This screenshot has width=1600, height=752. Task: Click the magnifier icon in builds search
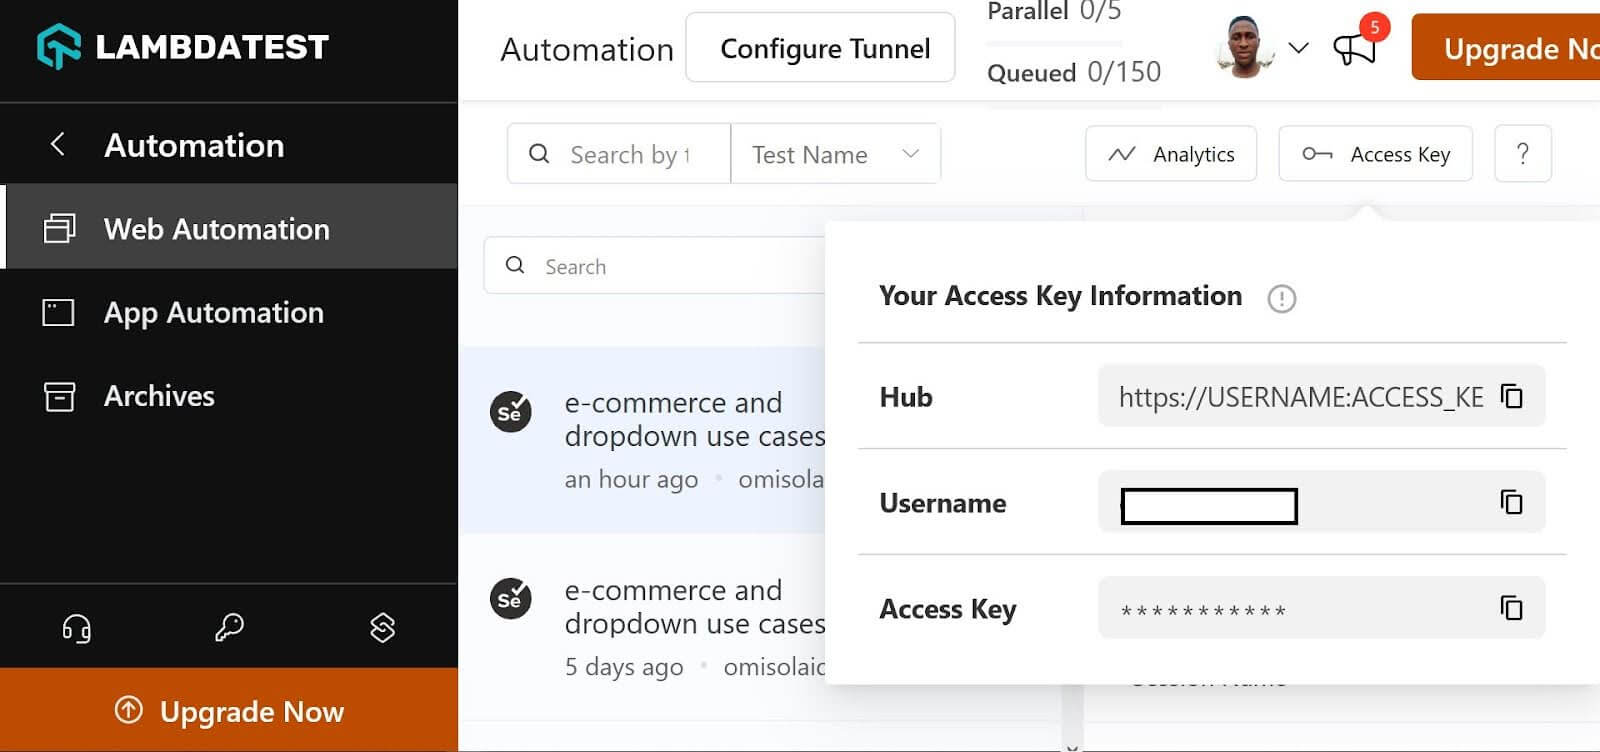(515, 265)
